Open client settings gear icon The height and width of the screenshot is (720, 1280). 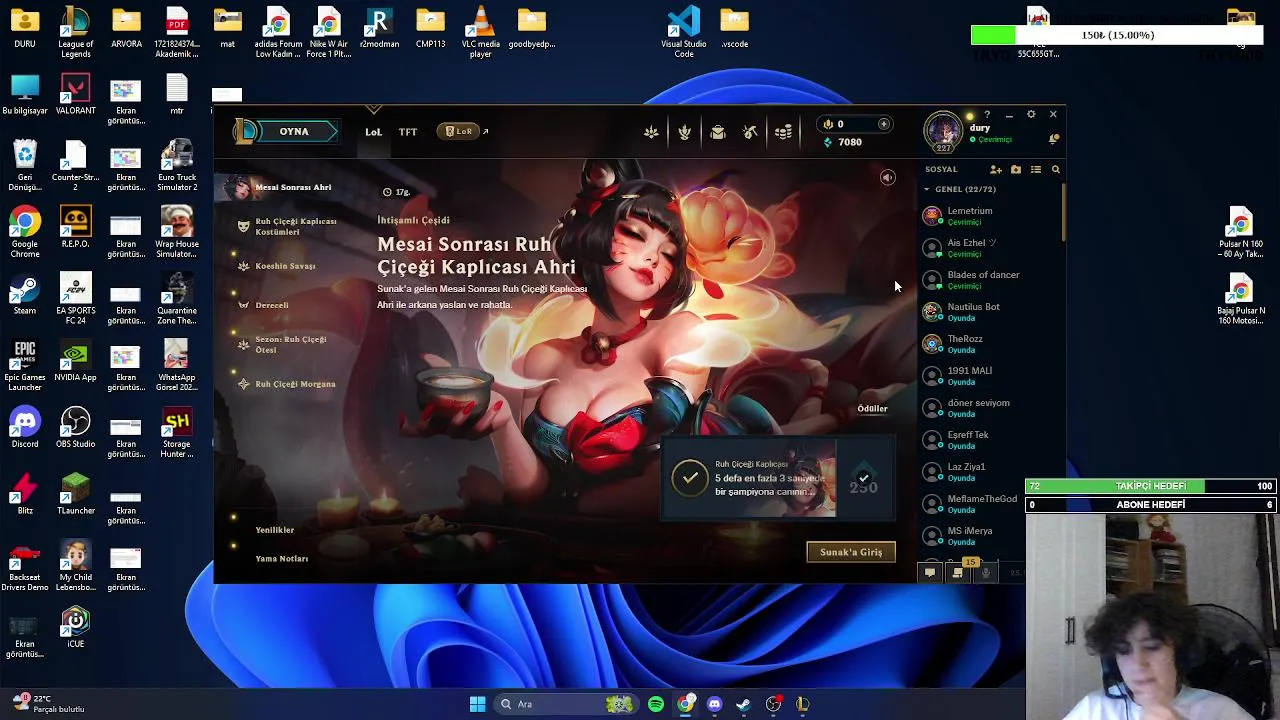coord(1031,115)
